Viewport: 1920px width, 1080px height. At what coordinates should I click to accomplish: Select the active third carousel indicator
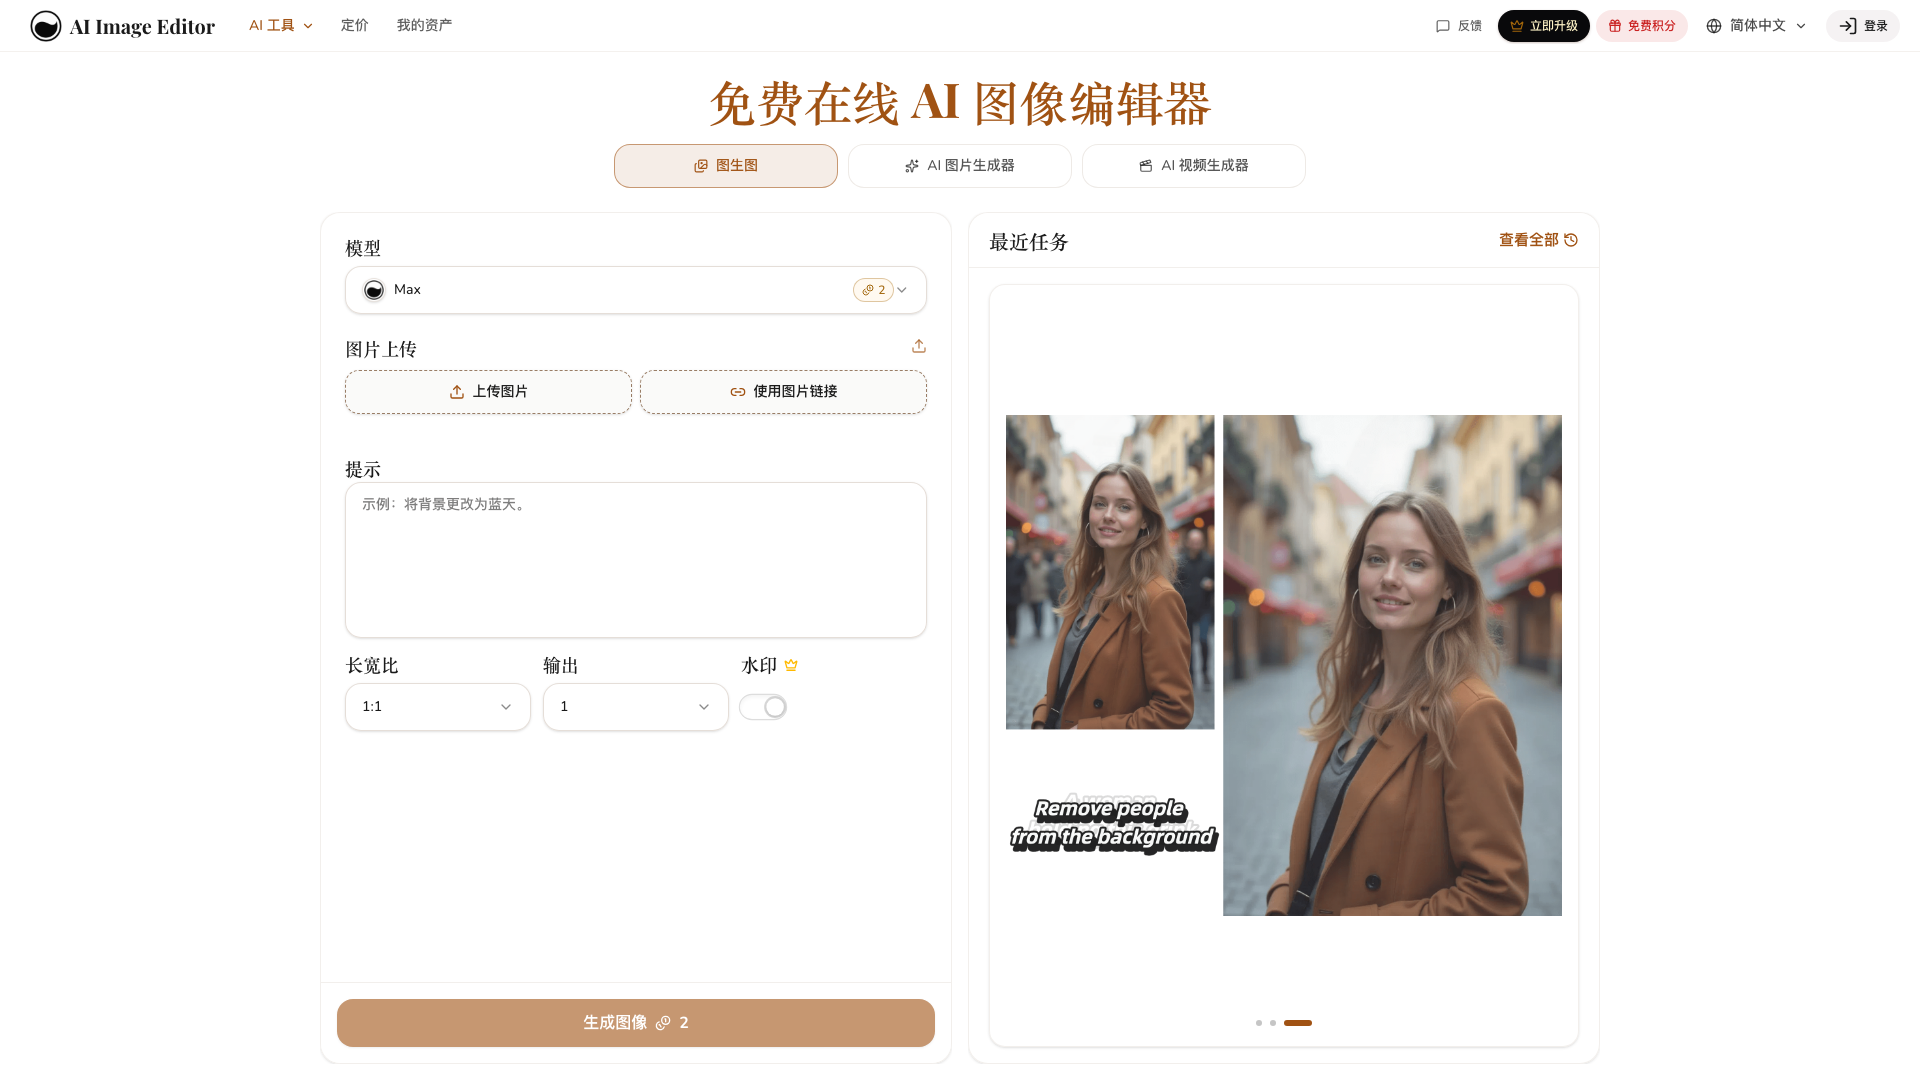pos(1298,1023)
